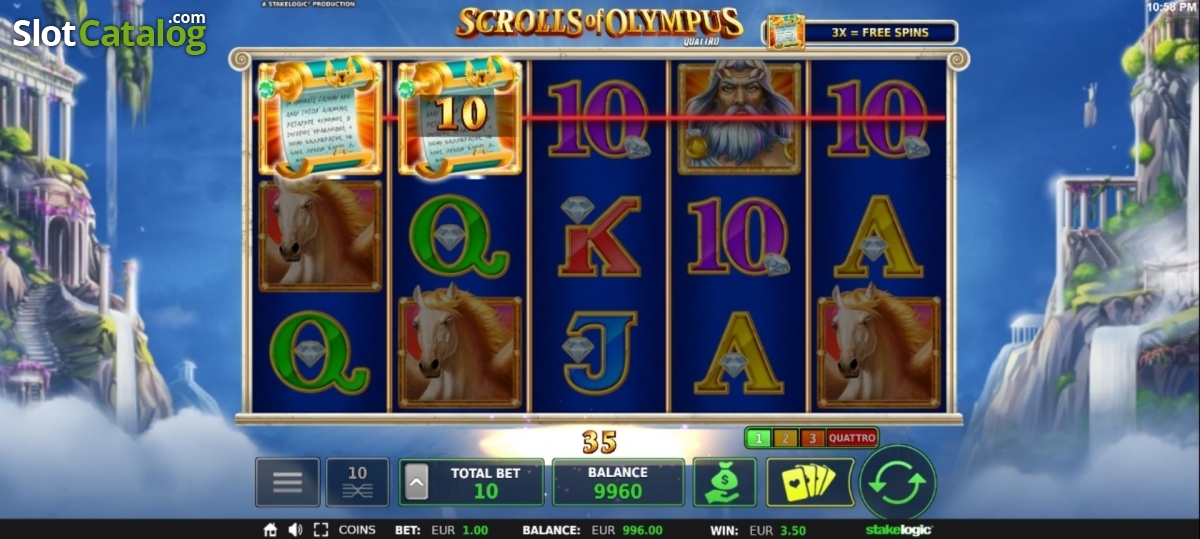
Task: Open the gamble cards icon
Action: pyautogui.click(x=810, y=482)
